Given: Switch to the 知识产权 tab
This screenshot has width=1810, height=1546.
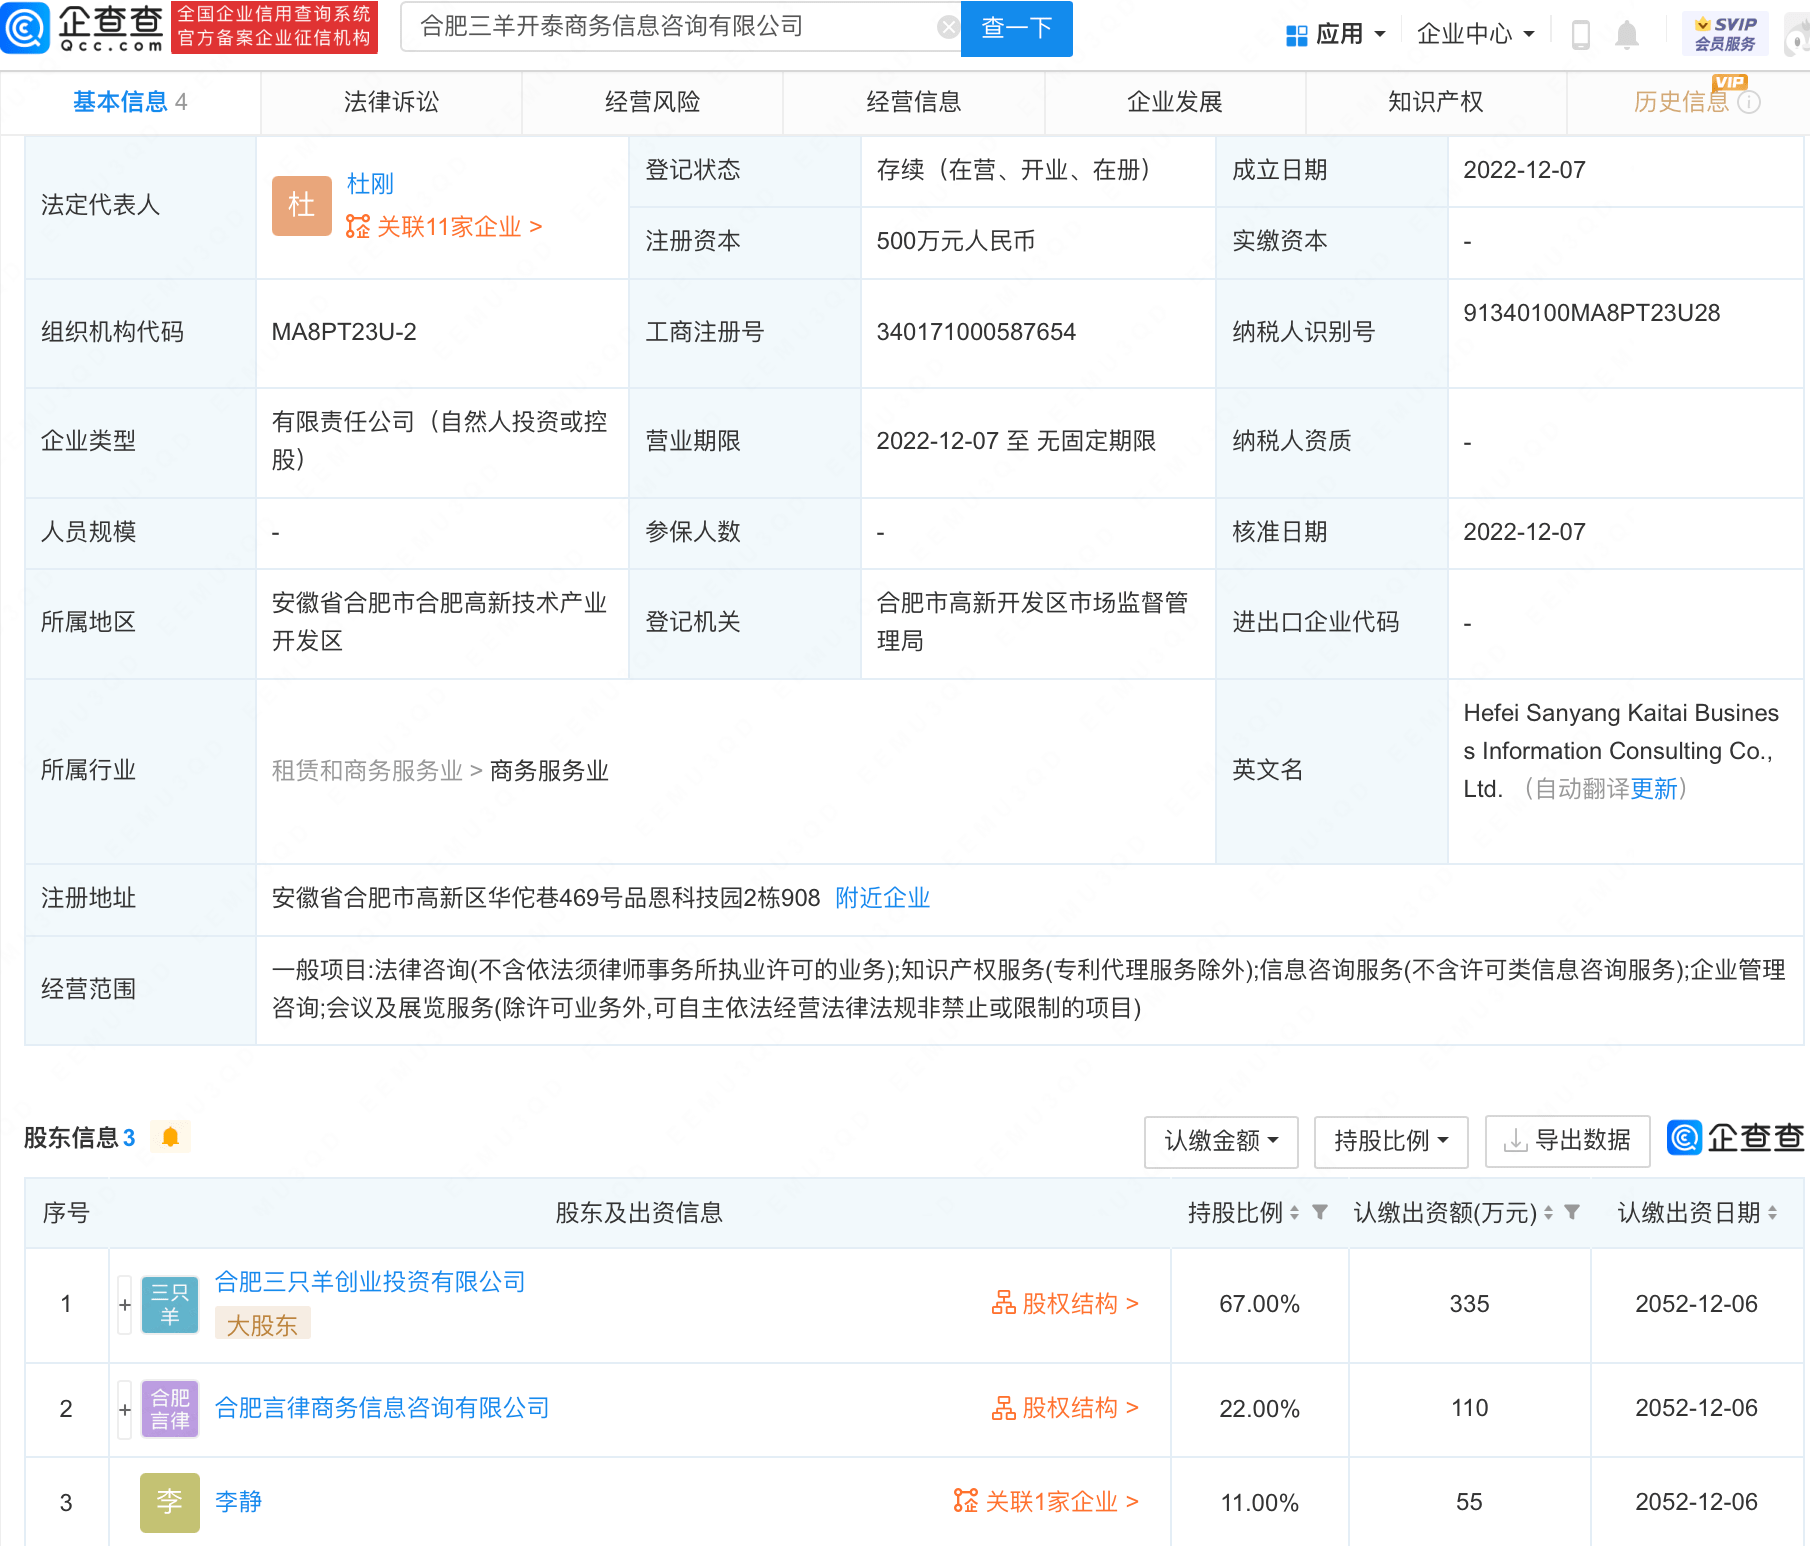Looking at the screenshot, I should click(x=1436, y=102).
